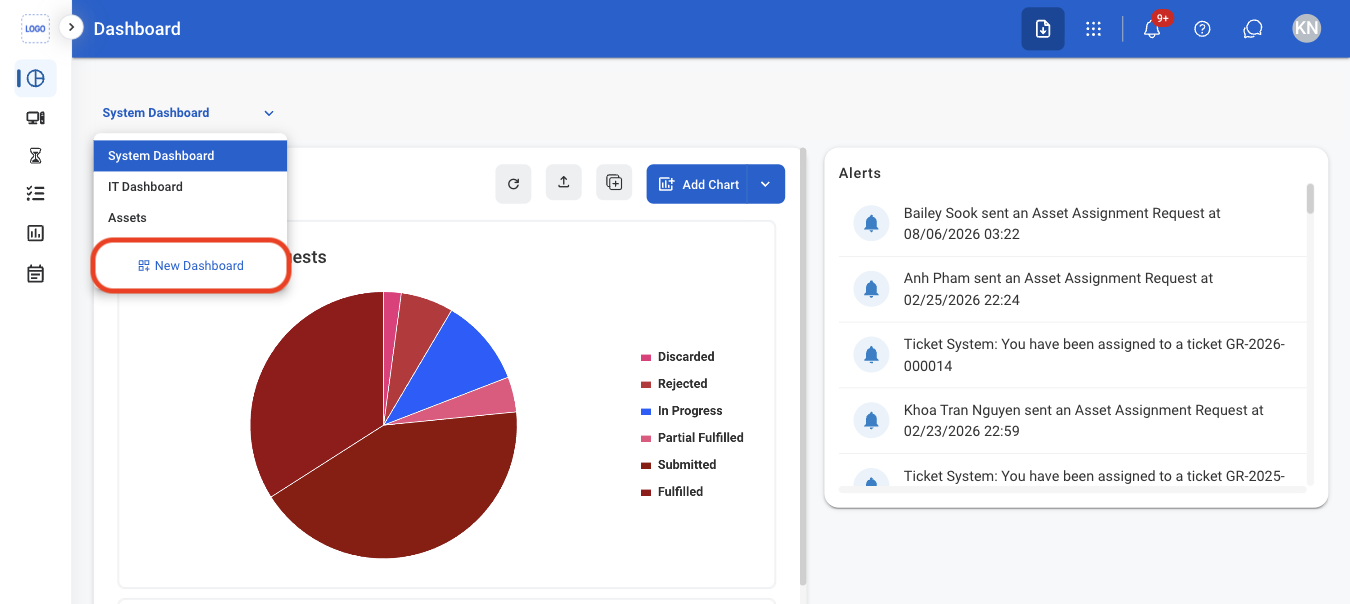Click the Alerts panel vertical scrollbar
The image size is (1350, 604).
pyautogui.click(x=1310, y=198)
